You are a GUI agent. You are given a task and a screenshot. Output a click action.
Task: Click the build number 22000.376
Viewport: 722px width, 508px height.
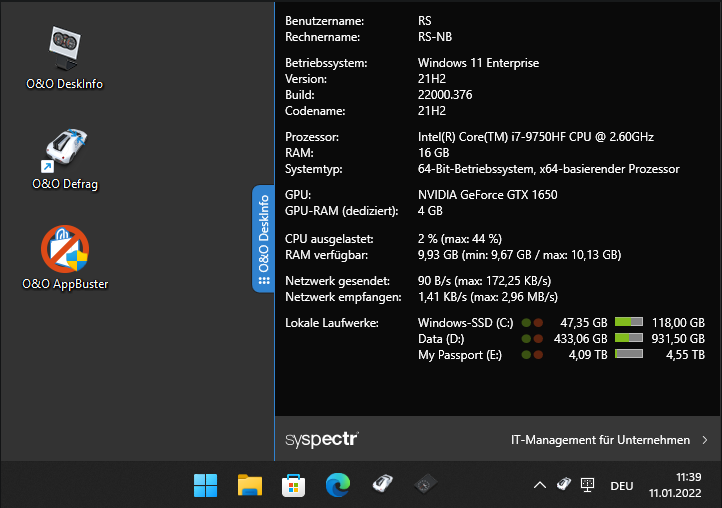445,95
